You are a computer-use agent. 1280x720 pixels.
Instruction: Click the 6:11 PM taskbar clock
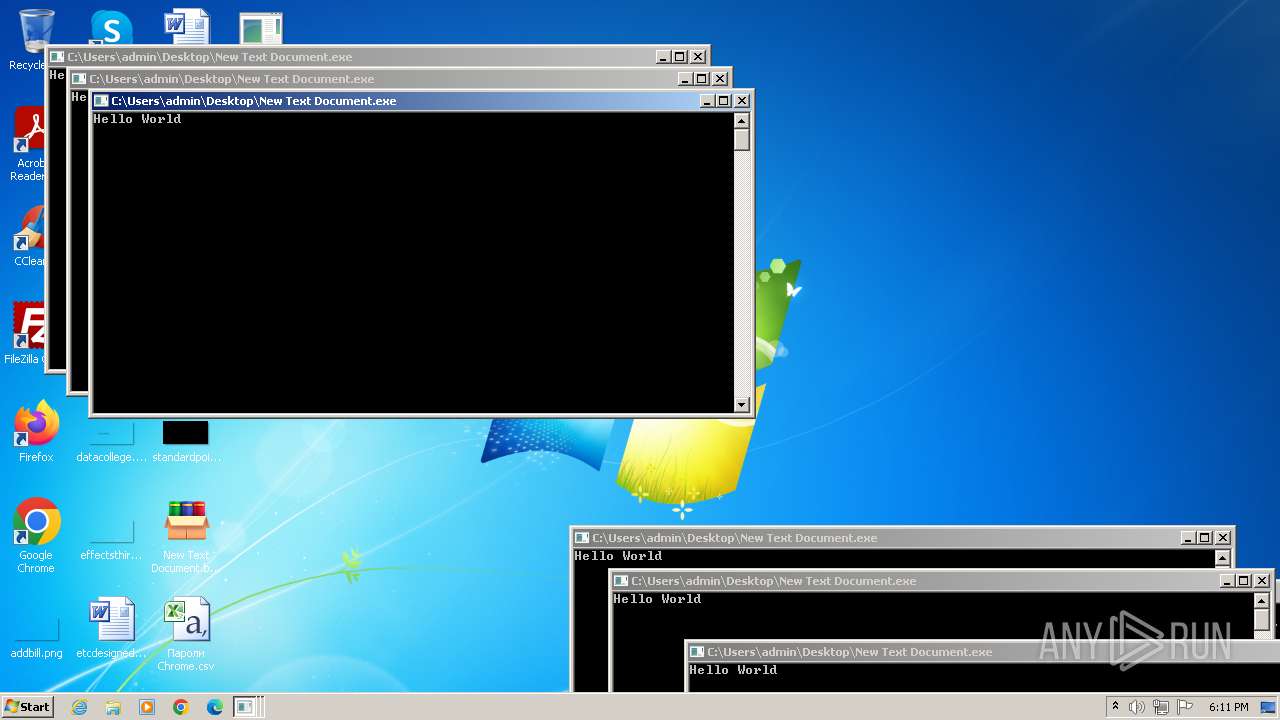(x=1228, y=707)
